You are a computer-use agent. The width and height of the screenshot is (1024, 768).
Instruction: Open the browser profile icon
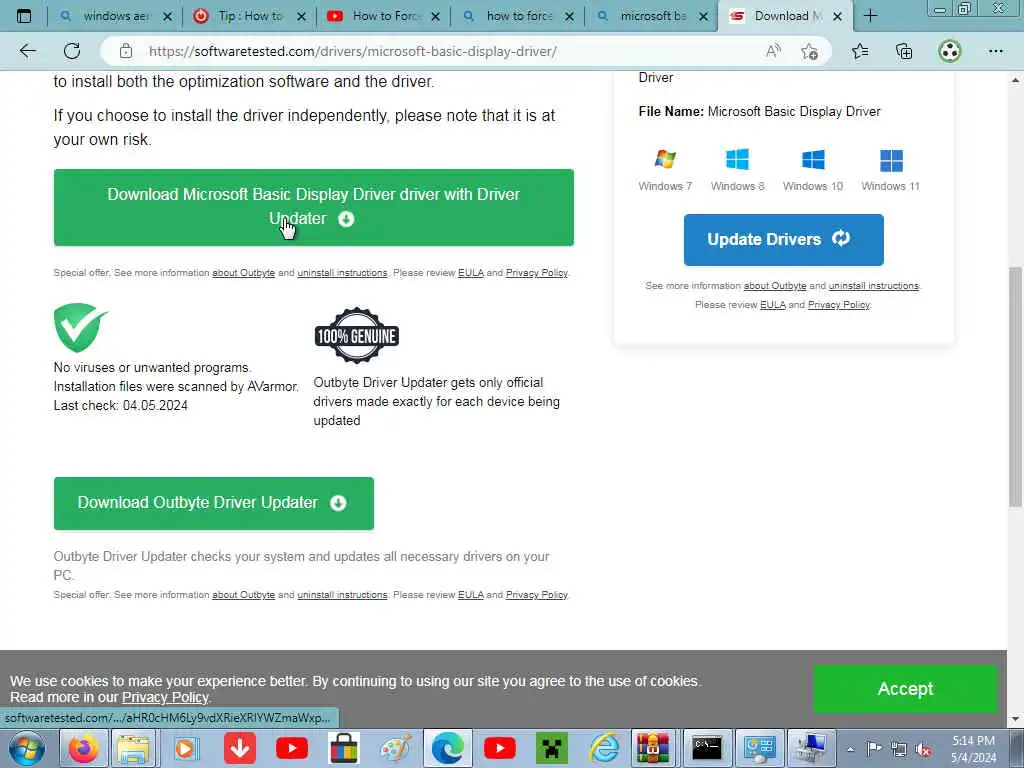[x=950, y=51]
